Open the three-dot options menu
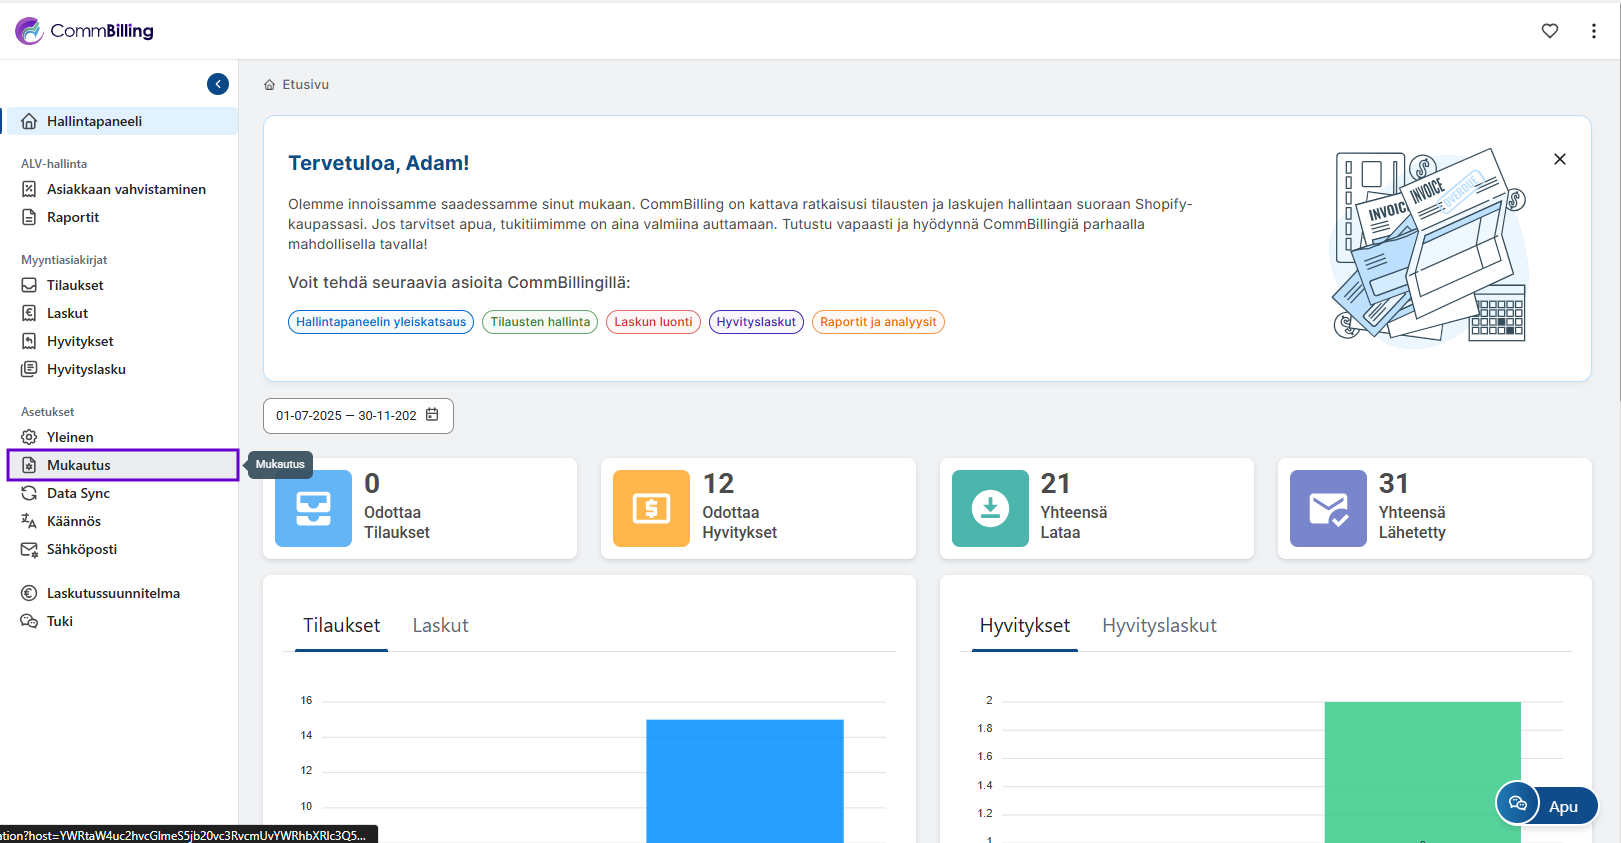The image size is (1621, 843). tap(1593, 31)
